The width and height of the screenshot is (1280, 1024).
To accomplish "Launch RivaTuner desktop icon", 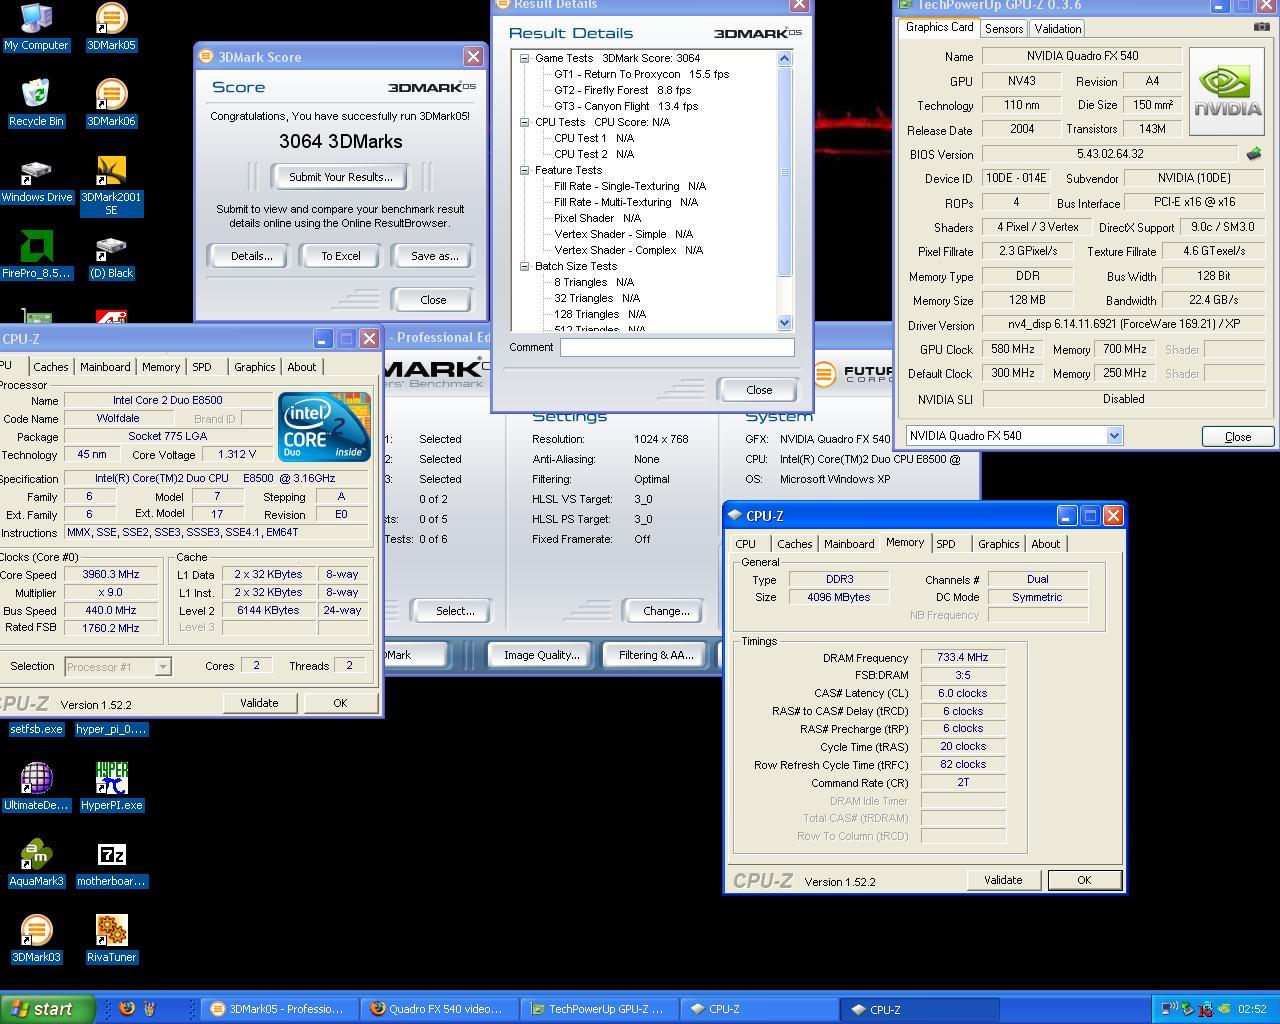I will coord(111,939).
